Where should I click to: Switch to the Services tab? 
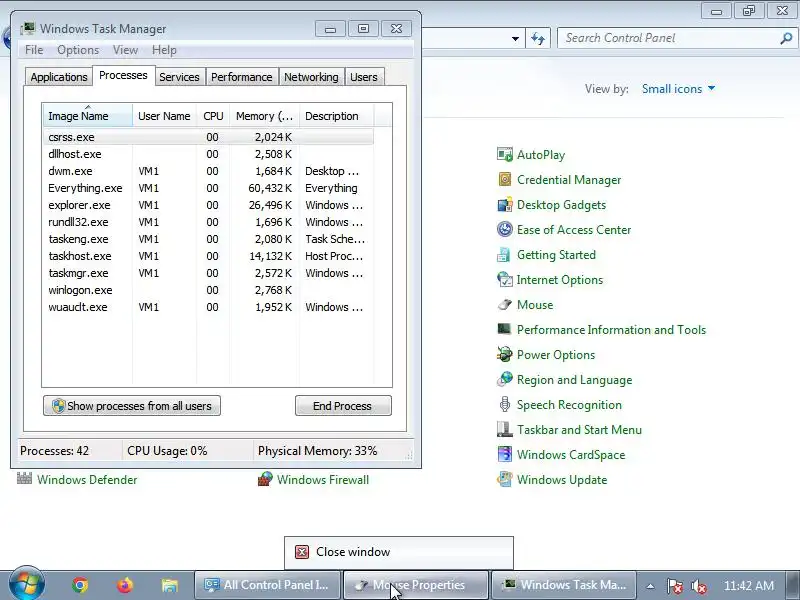[179, 77]
